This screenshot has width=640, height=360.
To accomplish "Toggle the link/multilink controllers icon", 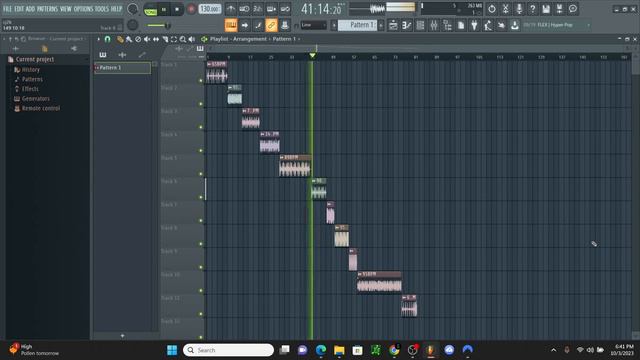I will click(271, 25).
